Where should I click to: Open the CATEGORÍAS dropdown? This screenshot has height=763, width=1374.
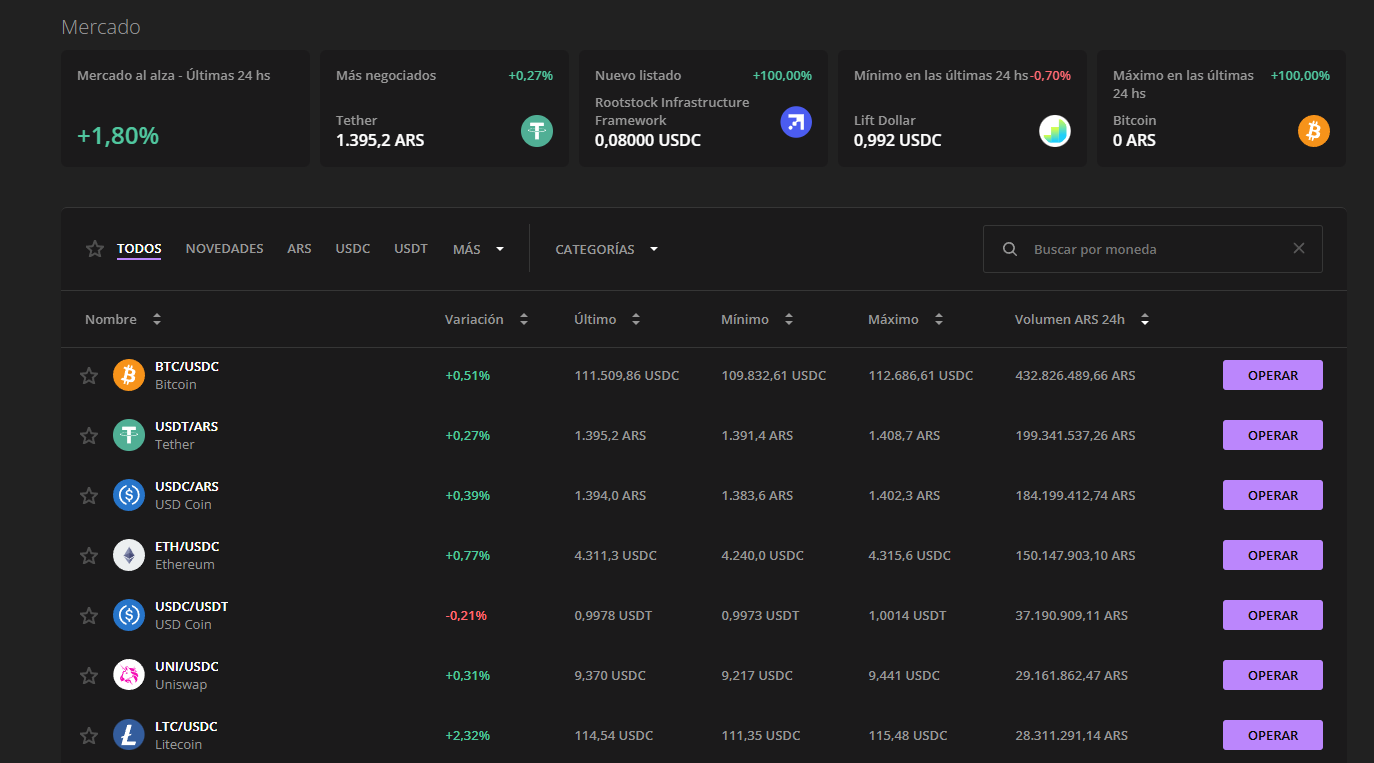point(607,249)
